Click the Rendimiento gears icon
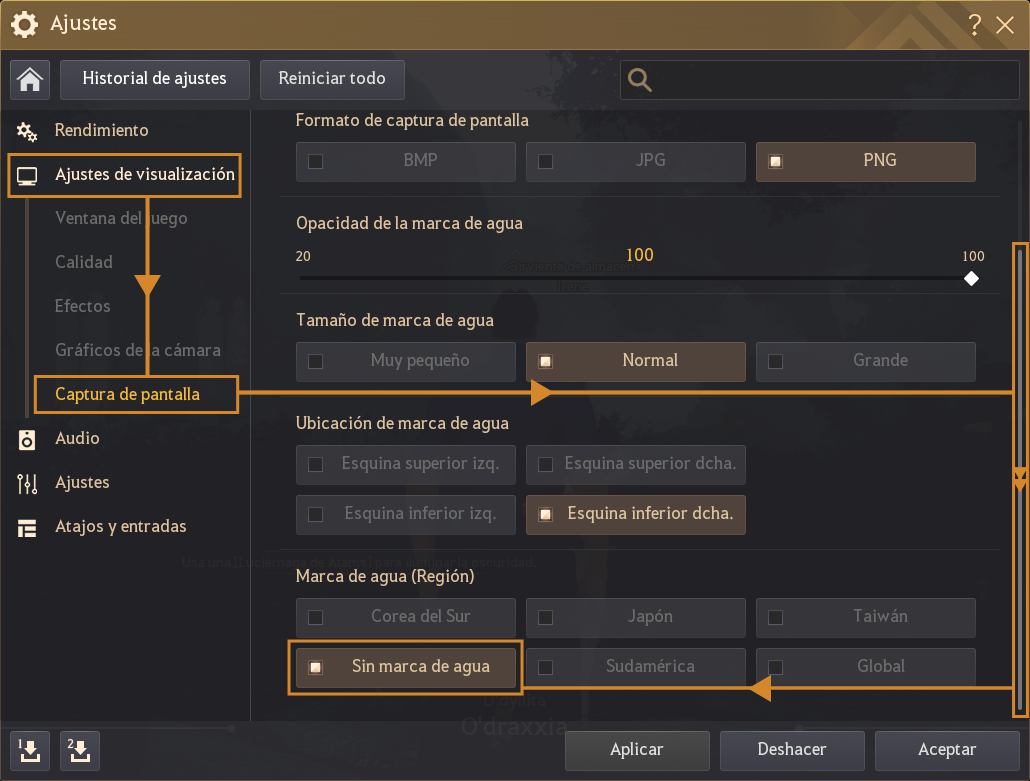 pos(27,131)
